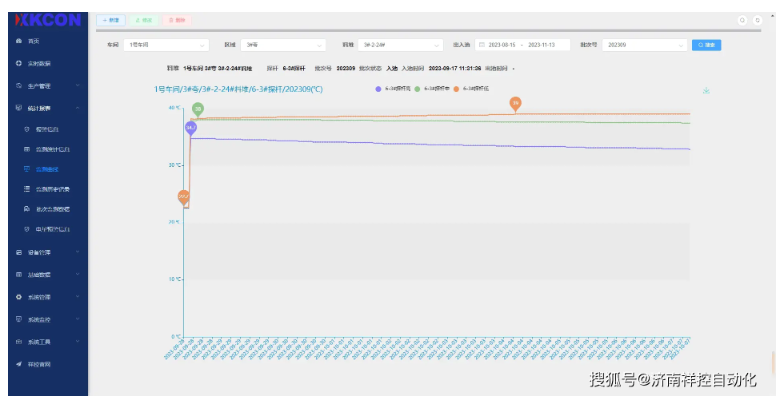Image resolution: width=784 pixels, height=403 pixels.
Task: Click the red delete button in toolbar
Action: 176,20
